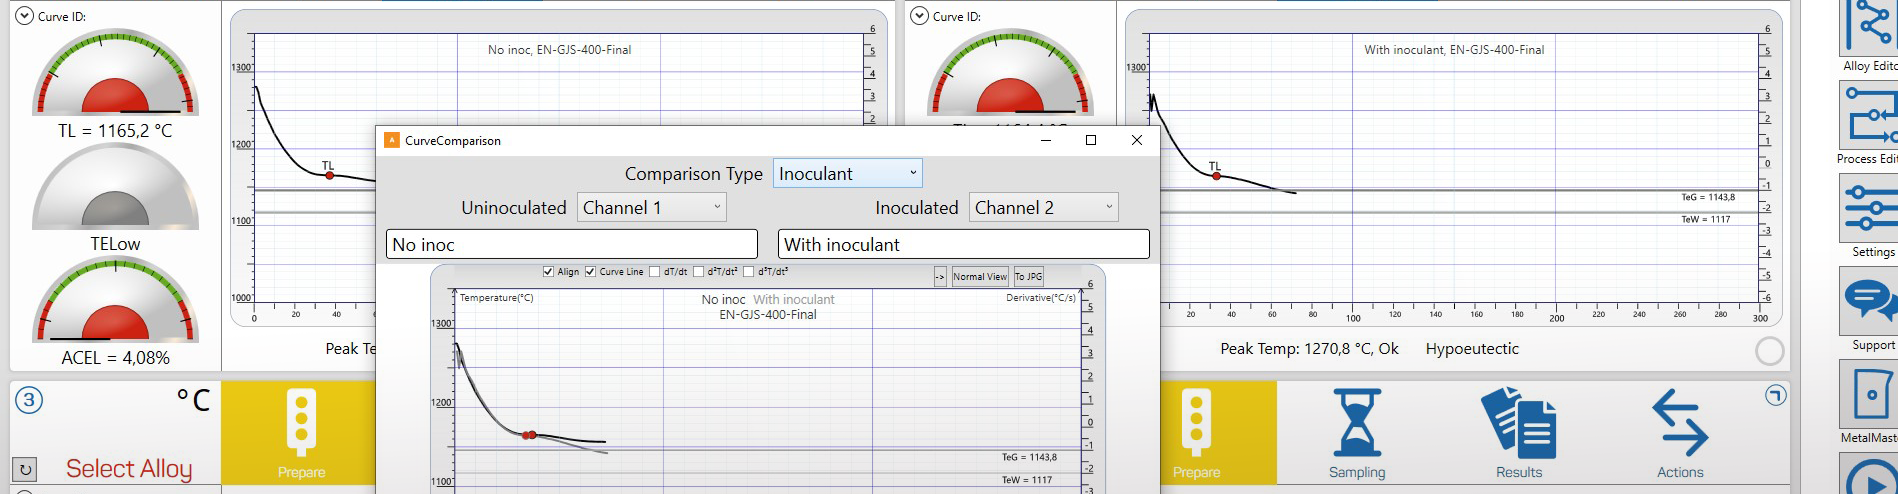Uncheck the Curve Line checkbox
Image resolution: width=1898 pixels, height=494 pixels.
[591, 272]
